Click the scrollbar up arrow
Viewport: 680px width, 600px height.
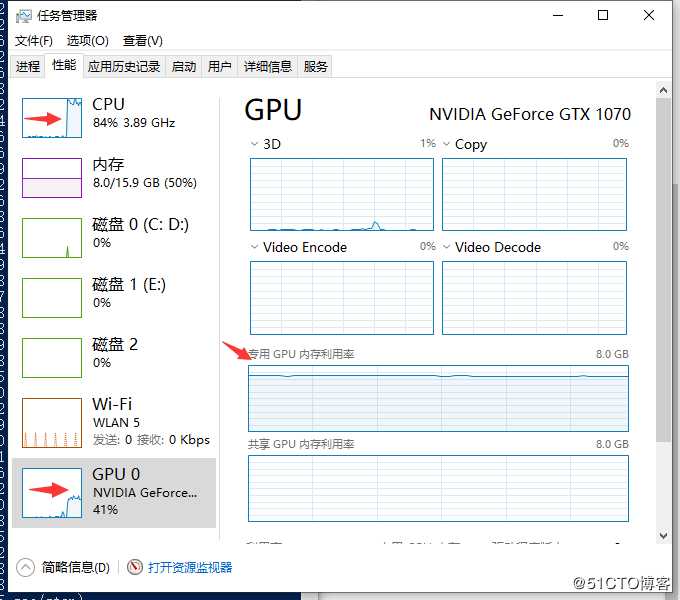coord(663,90)
